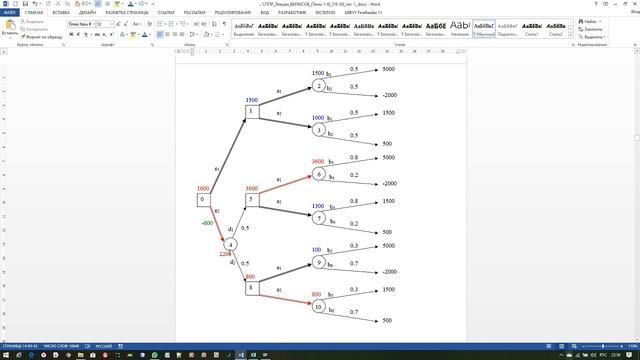
Task: Switch to Разметка страницы tab
Action: [x=127, y=13]
